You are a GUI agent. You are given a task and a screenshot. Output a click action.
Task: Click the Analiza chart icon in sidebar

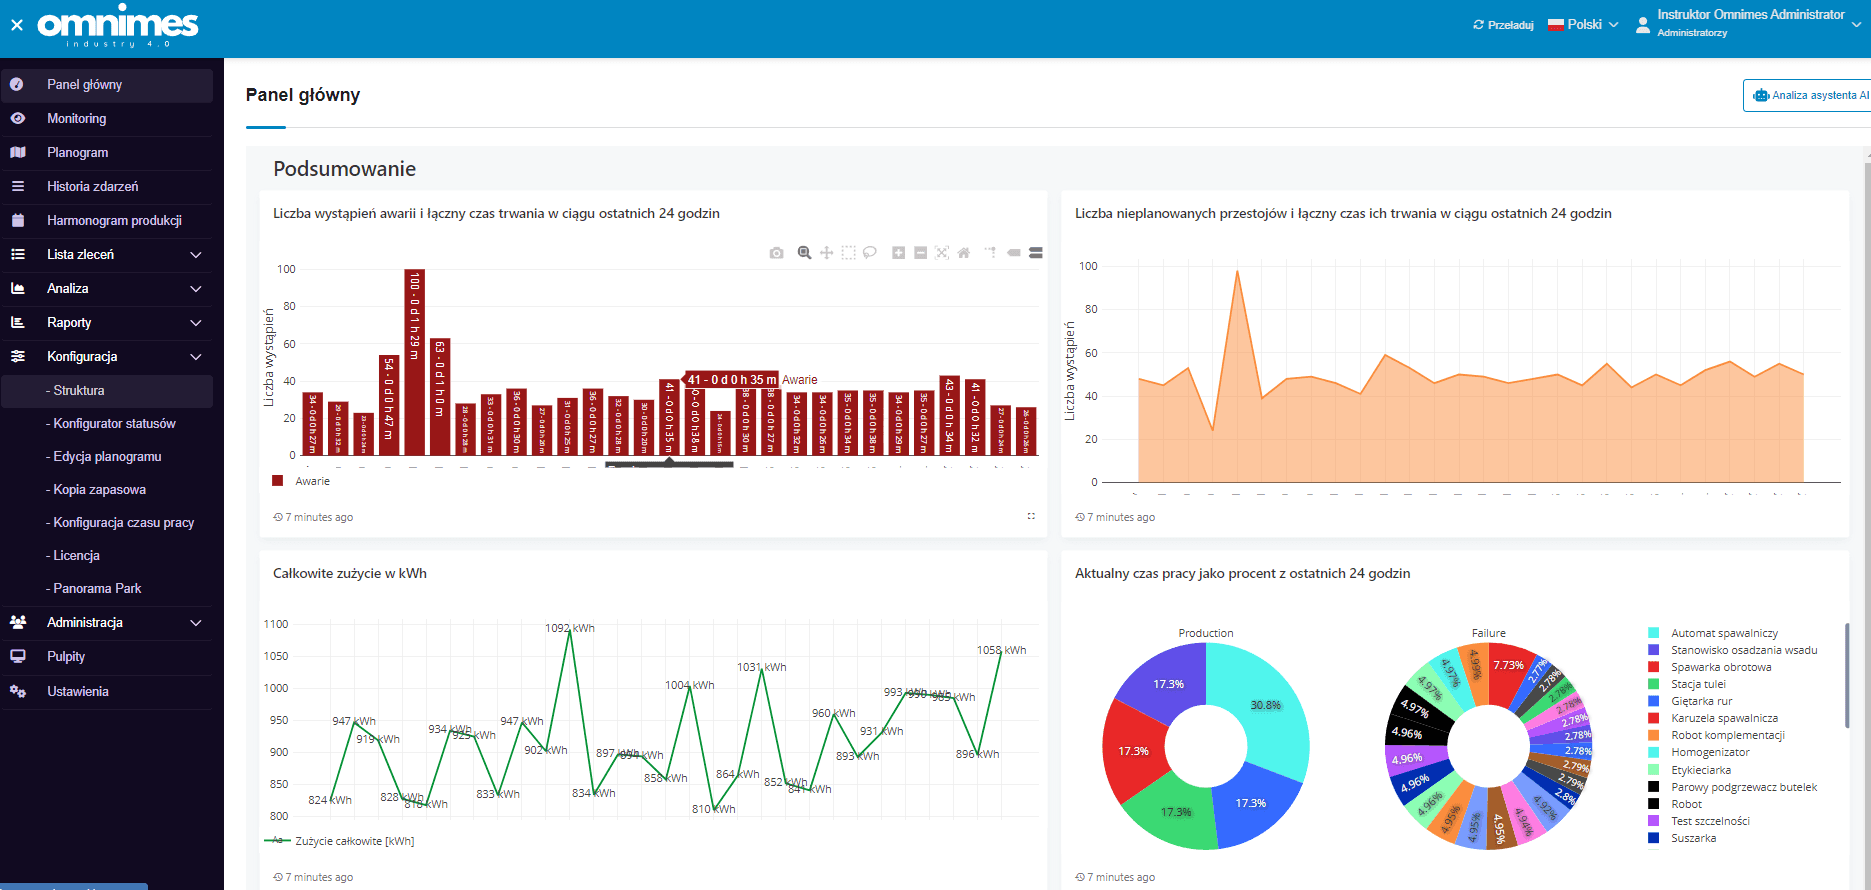(17, 289)
